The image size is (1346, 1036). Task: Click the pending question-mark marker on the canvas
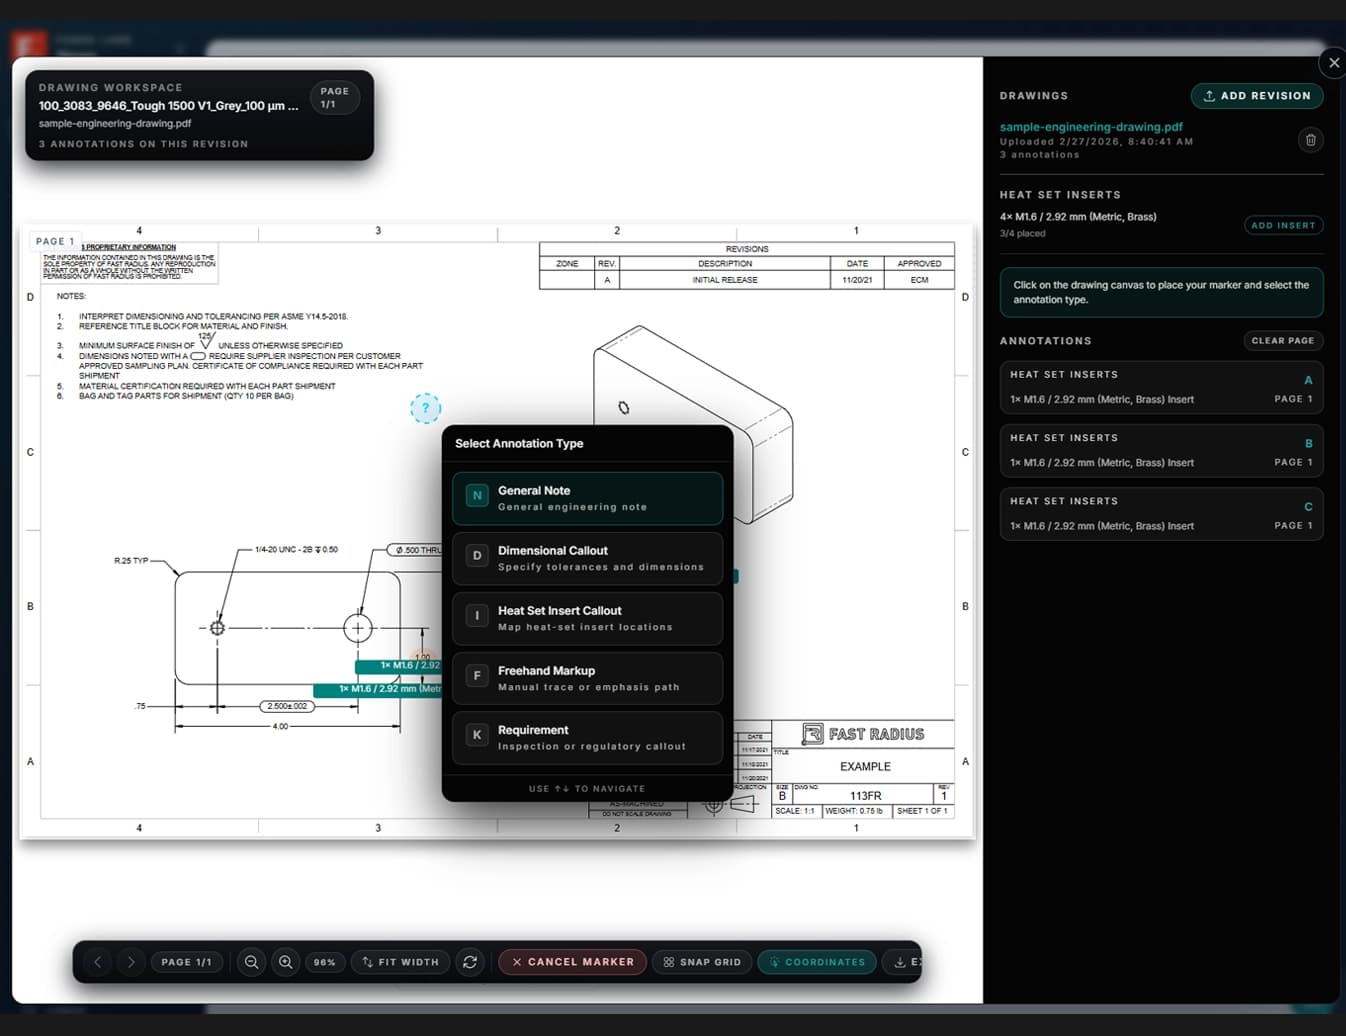(x=426, y=409)
